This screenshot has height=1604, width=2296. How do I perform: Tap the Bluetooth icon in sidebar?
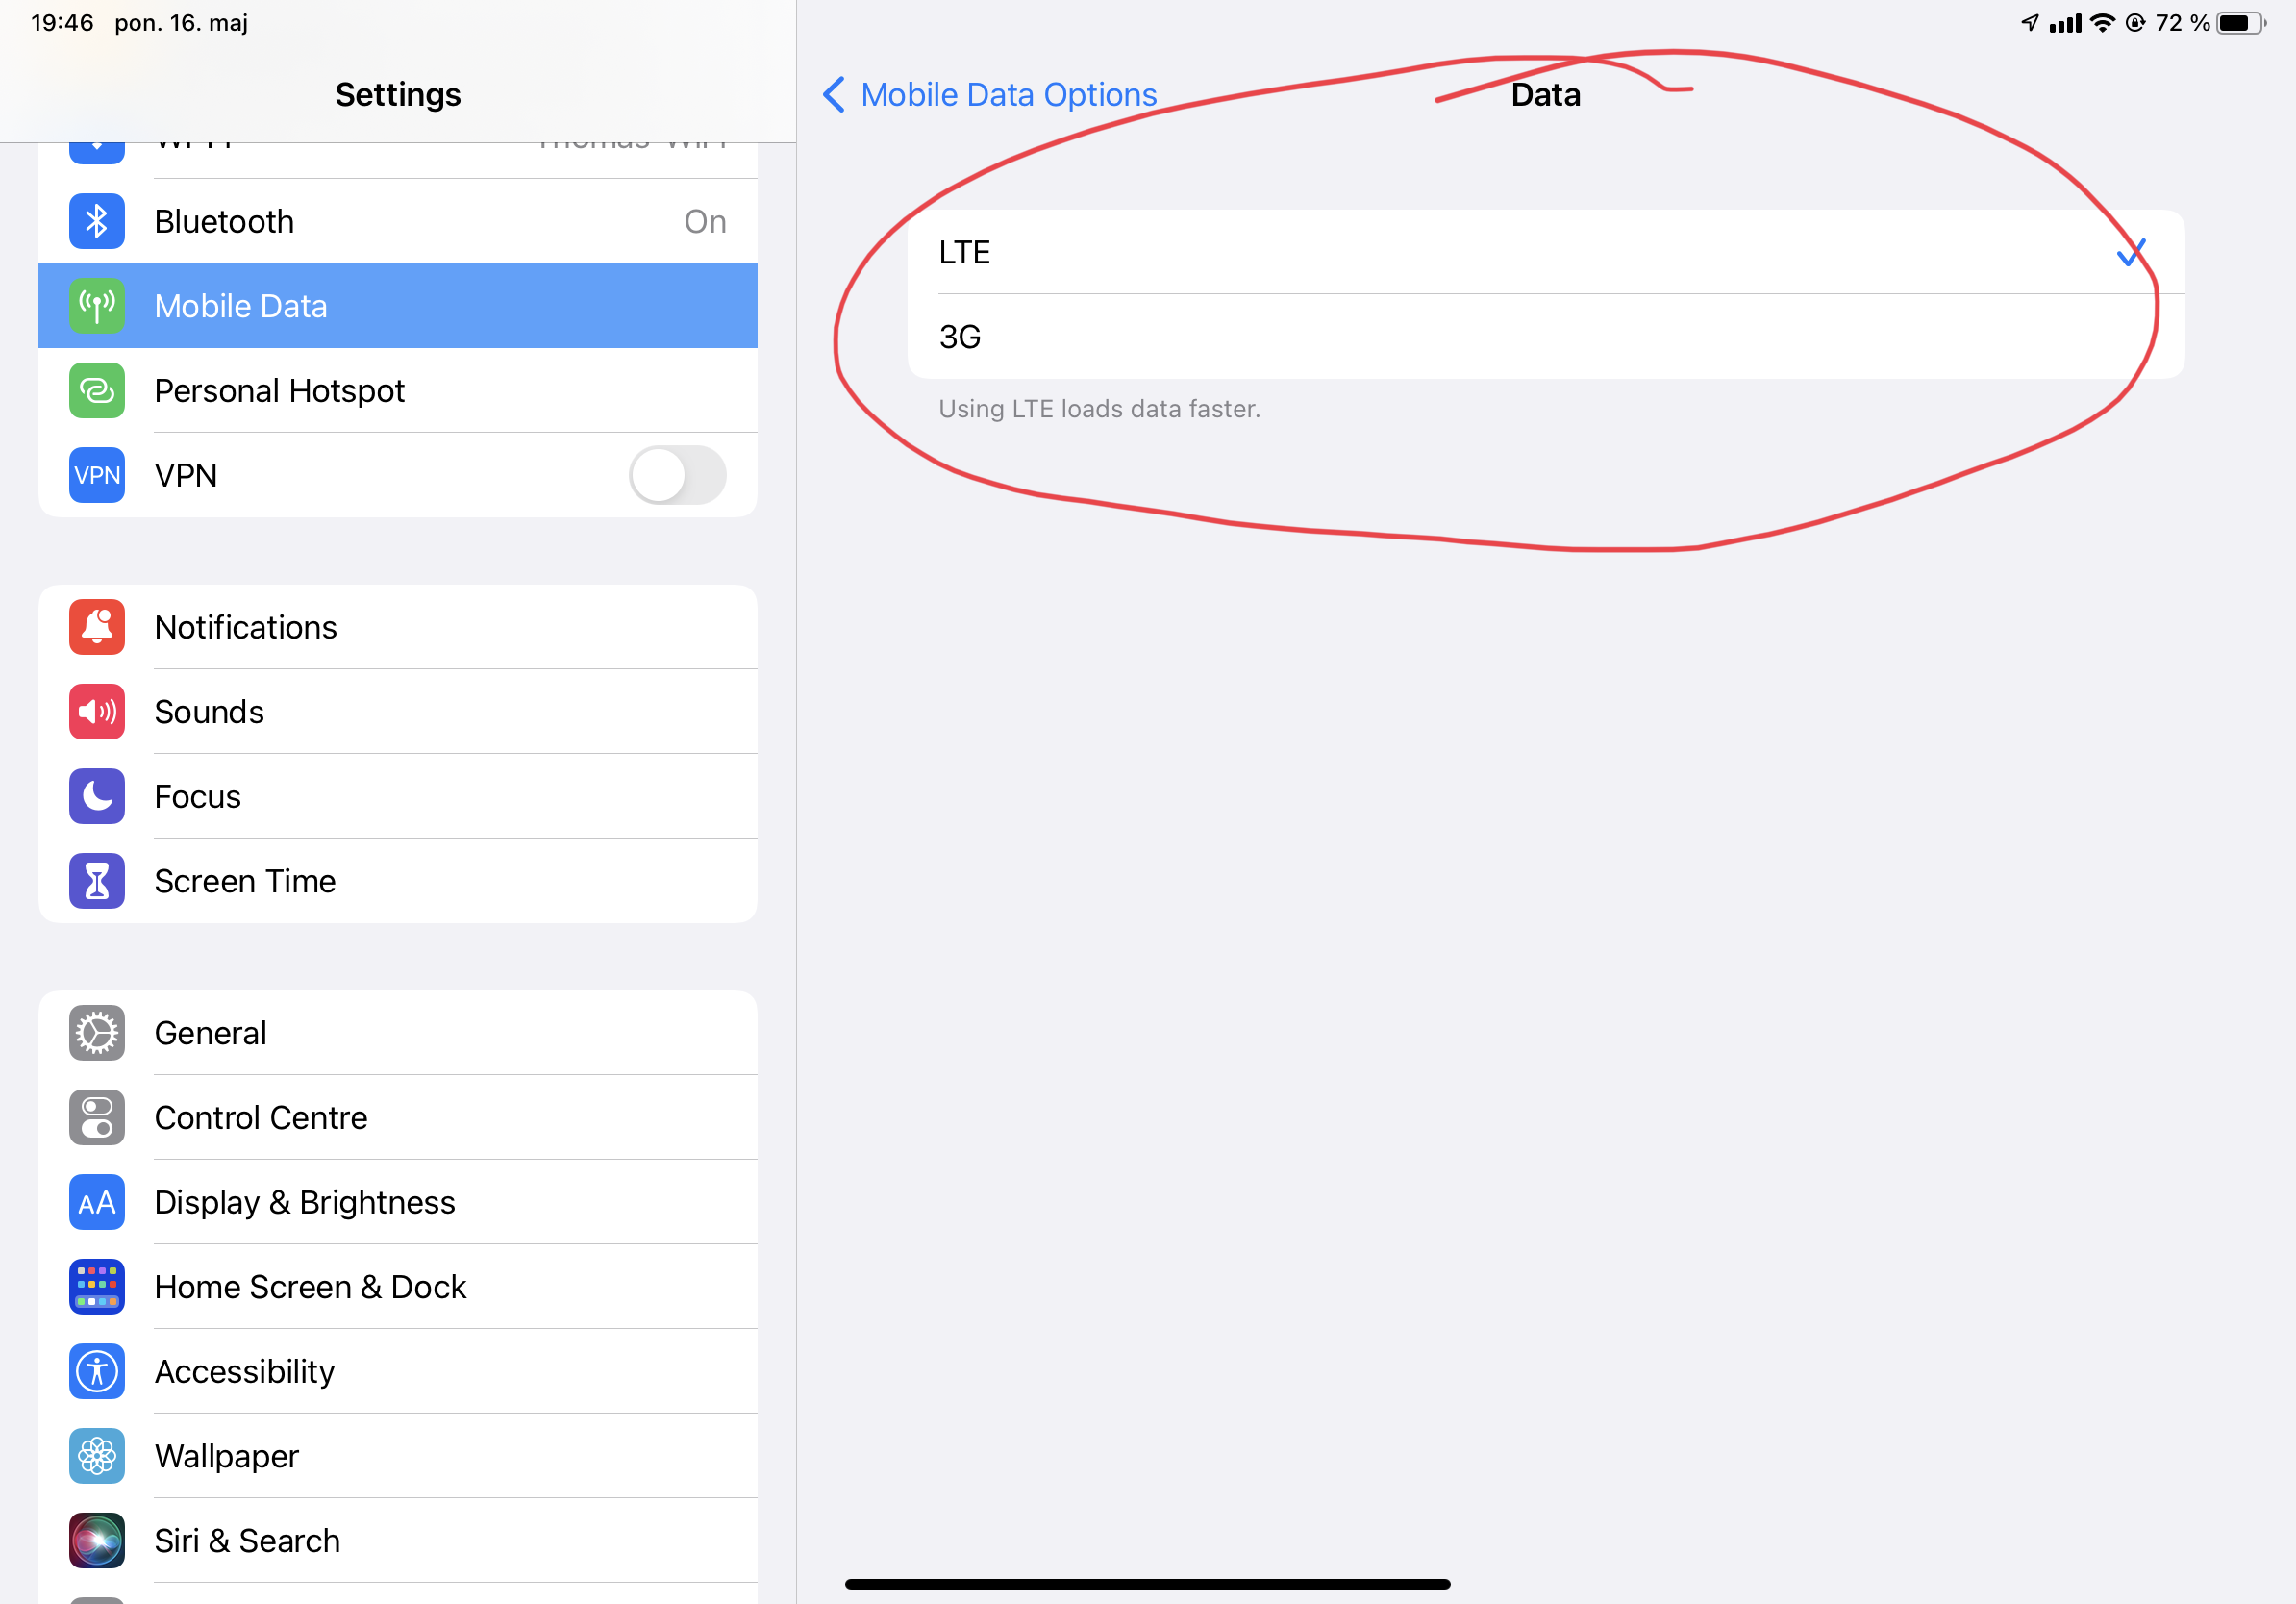(97, 221)
